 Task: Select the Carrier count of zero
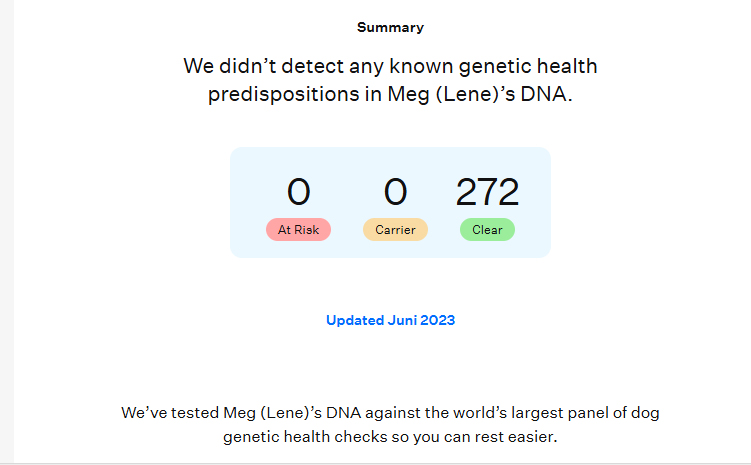[x=395, y=192]
